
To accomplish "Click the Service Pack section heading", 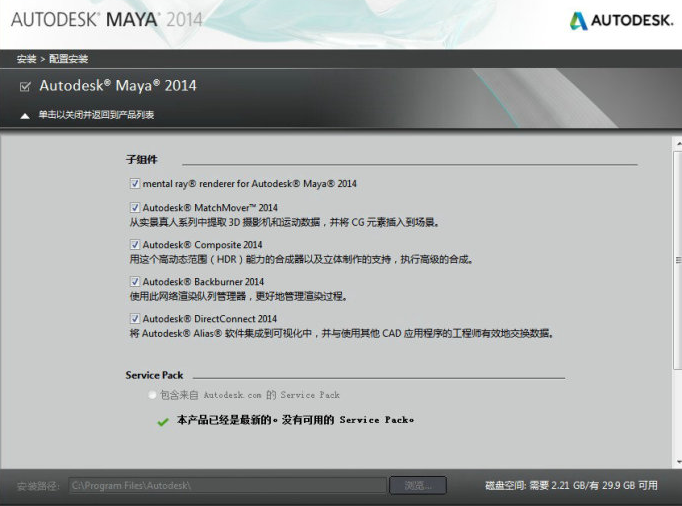I will click(154, 375).
